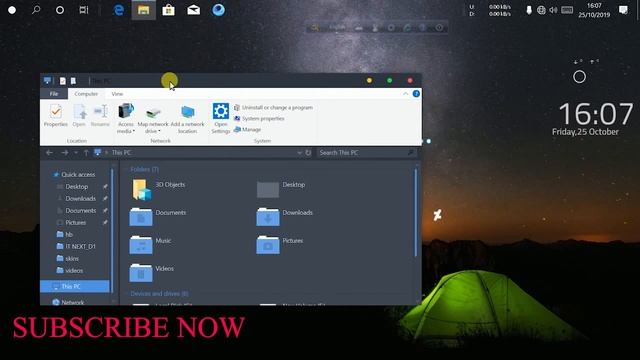The width and height of the screenshot is (640, 360).
Task: Click the Refresh button
Action: pos(308,153)
